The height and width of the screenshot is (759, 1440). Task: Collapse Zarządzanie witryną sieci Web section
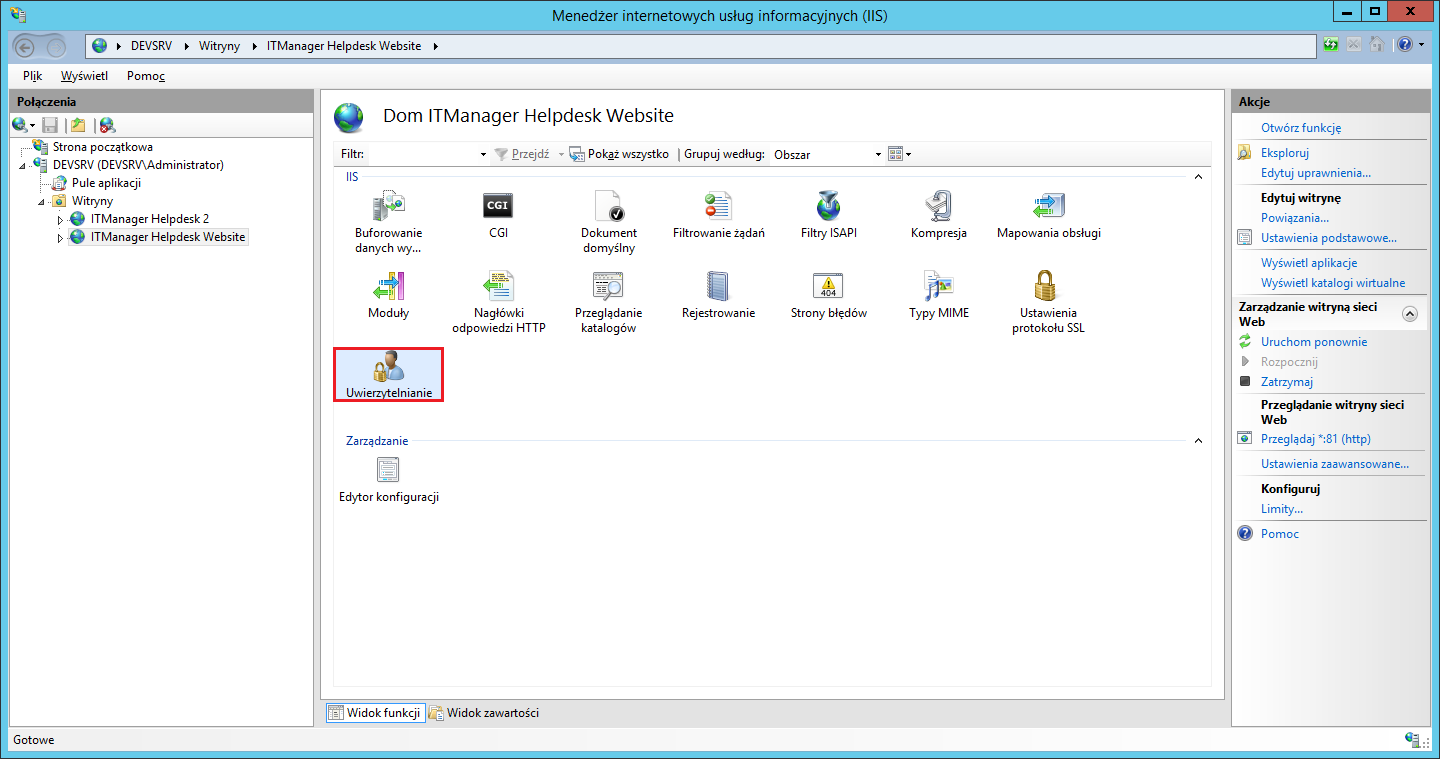tap(1410, 314)
